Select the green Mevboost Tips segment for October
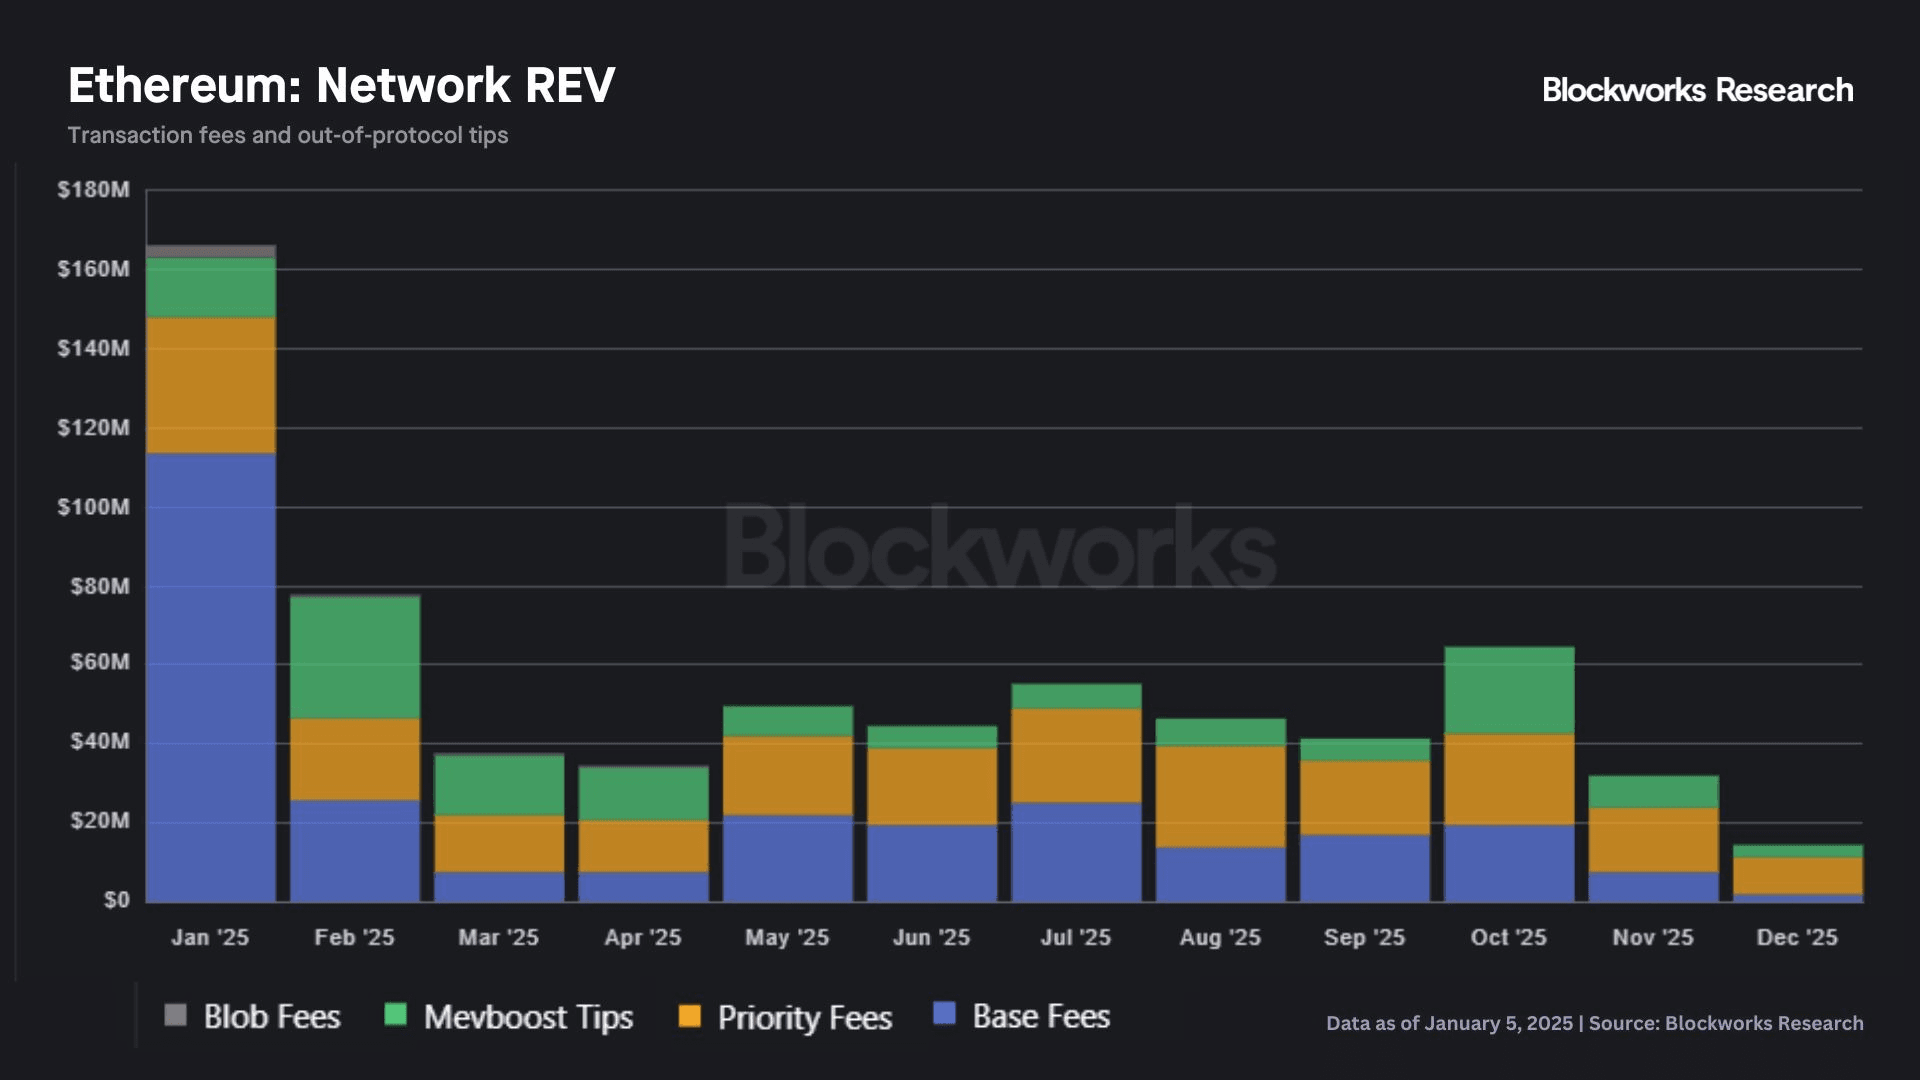 pyautogui.click(x=1510, y=691)
